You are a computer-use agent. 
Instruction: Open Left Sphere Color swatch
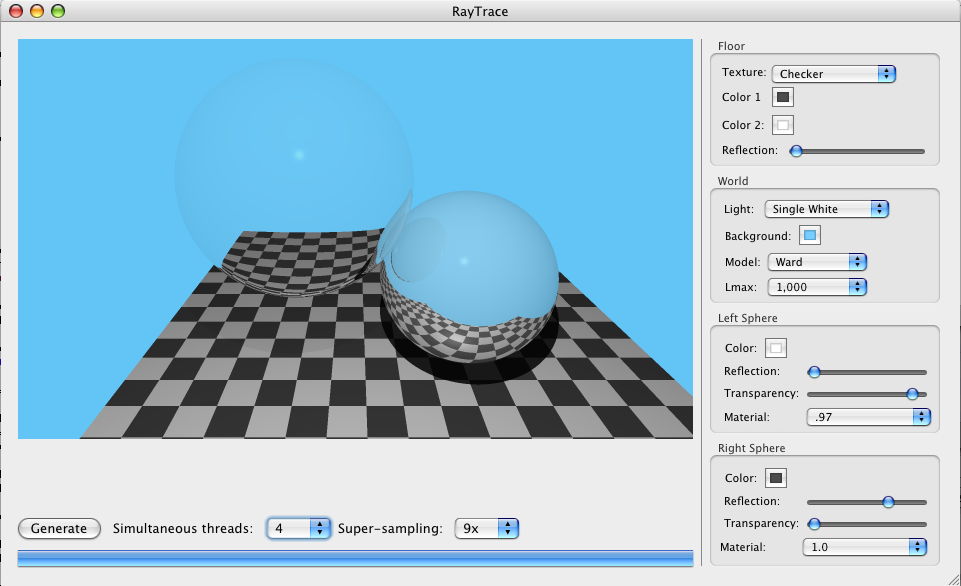coord(776,348)
